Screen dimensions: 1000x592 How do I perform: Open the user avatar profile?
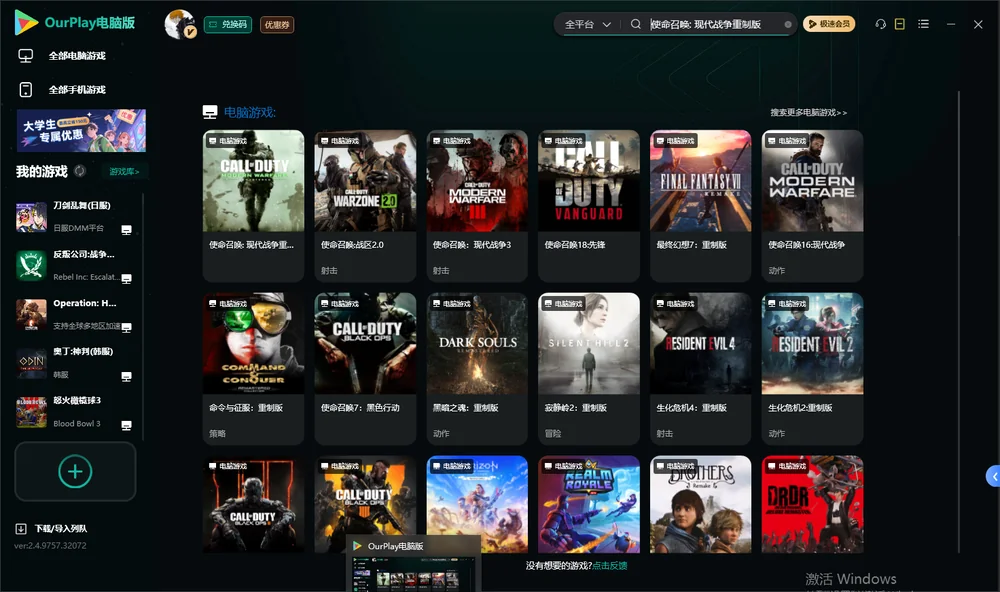tap(180, 24)
